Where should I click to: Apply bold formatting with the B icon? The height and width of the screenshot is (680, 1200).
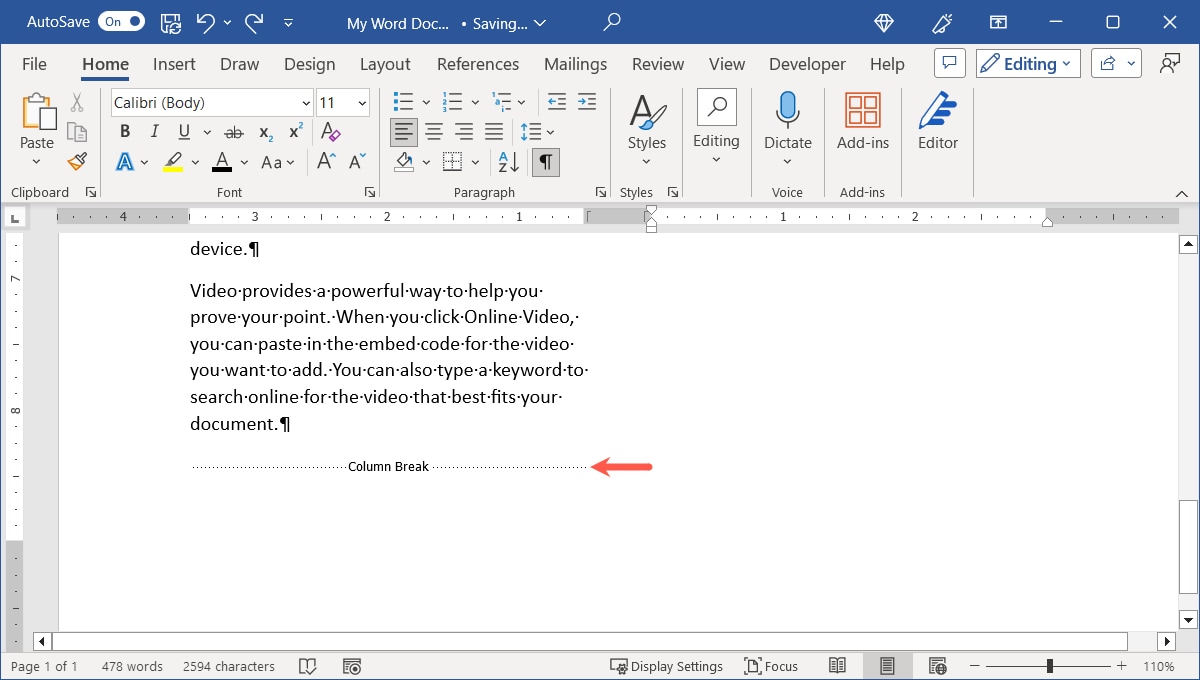click(x=124, y=131)
